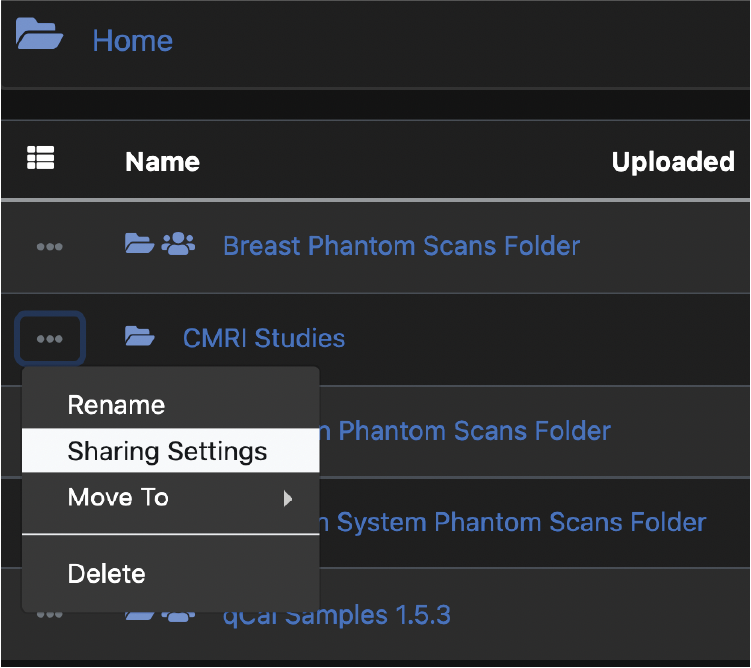This screenshot has width=751, height=668.
Task: Sort by the Uploaded column header
Action: (672, 162)
